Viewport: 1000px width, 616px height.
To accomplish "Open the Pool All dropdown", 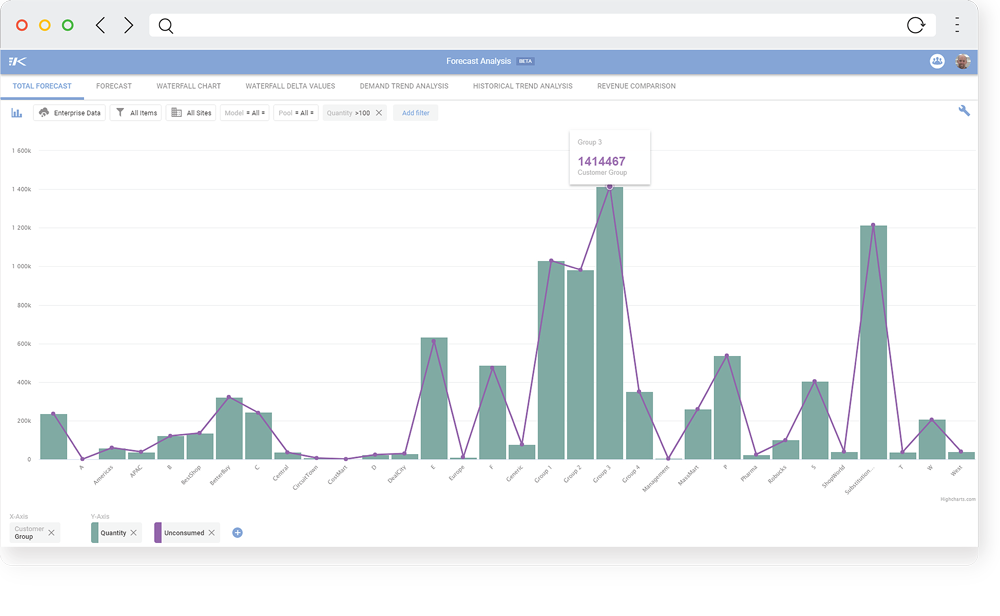I will tap(295, 112).
